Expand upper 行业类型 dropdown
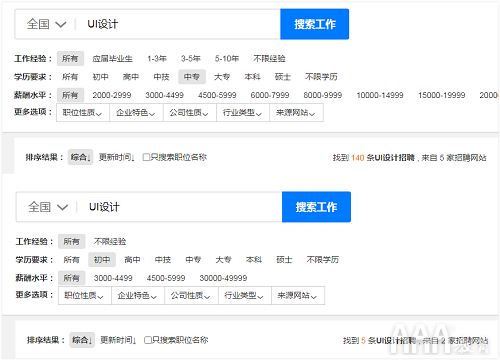 click(x=243, y=113)
